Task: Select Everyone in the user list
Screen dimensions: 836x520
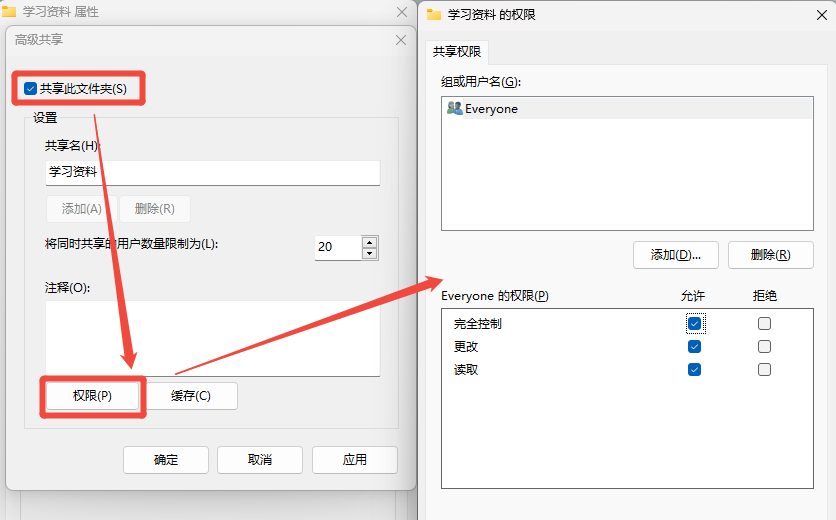Action: (x=627, y=109)
